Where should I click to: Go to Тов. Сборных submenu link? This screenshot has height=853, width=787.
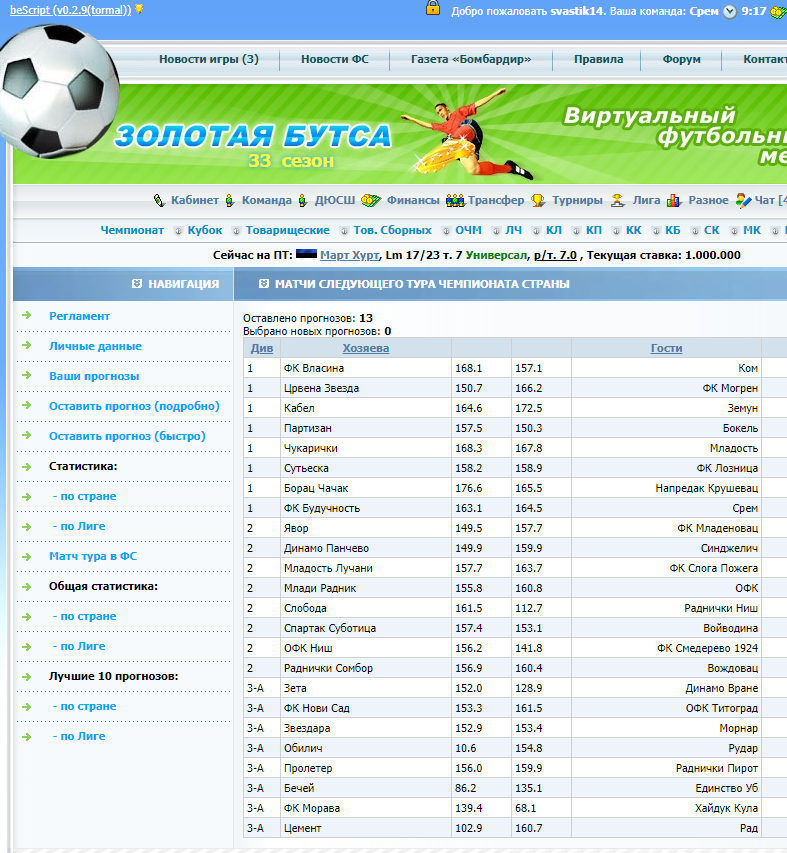point(393,230)
